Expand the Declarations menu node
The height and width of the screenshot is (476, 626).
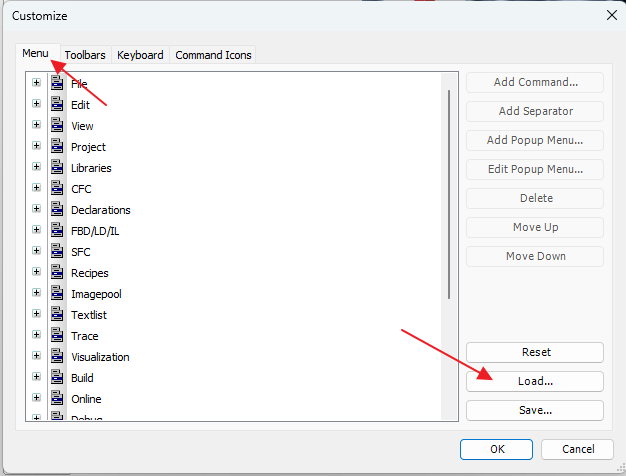pos(36,209)
